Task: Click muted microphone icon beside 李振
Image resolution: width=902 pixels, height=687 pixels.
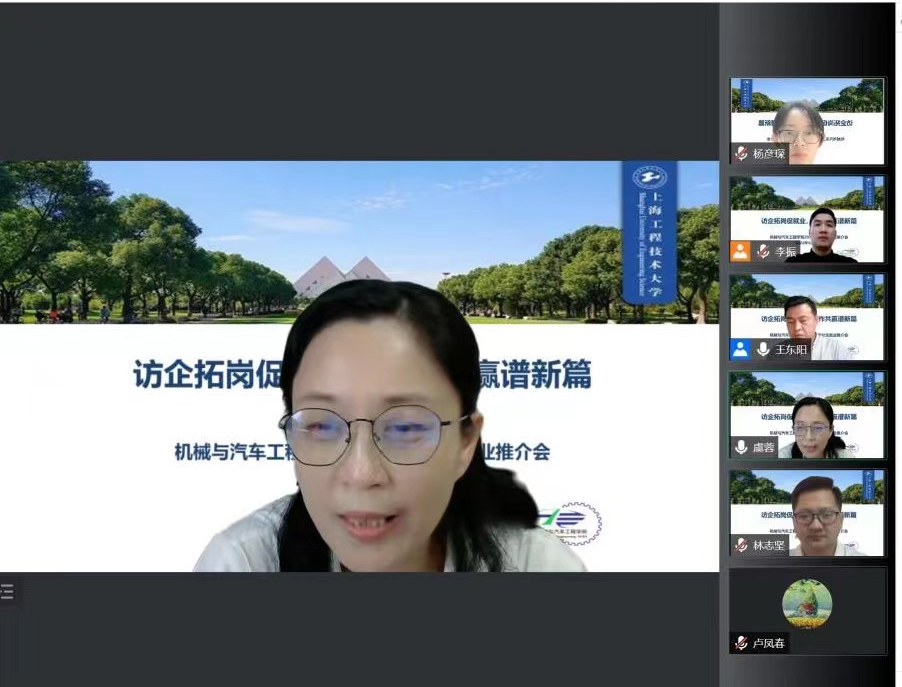Action: coord(764,251)
